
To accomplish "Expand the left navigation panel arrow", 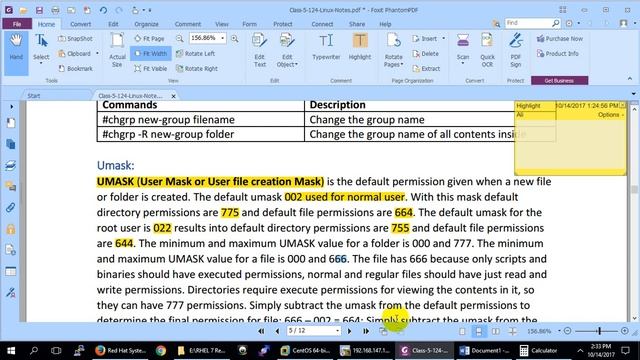I will coord(11,107).
